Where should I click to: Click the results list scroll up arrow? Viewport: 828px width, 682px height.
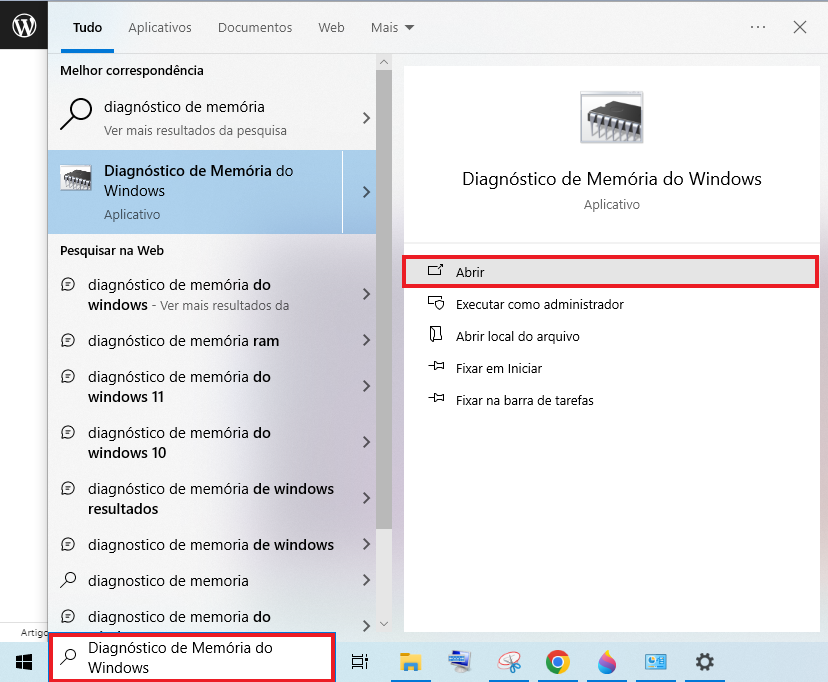[x=384, y=62]
